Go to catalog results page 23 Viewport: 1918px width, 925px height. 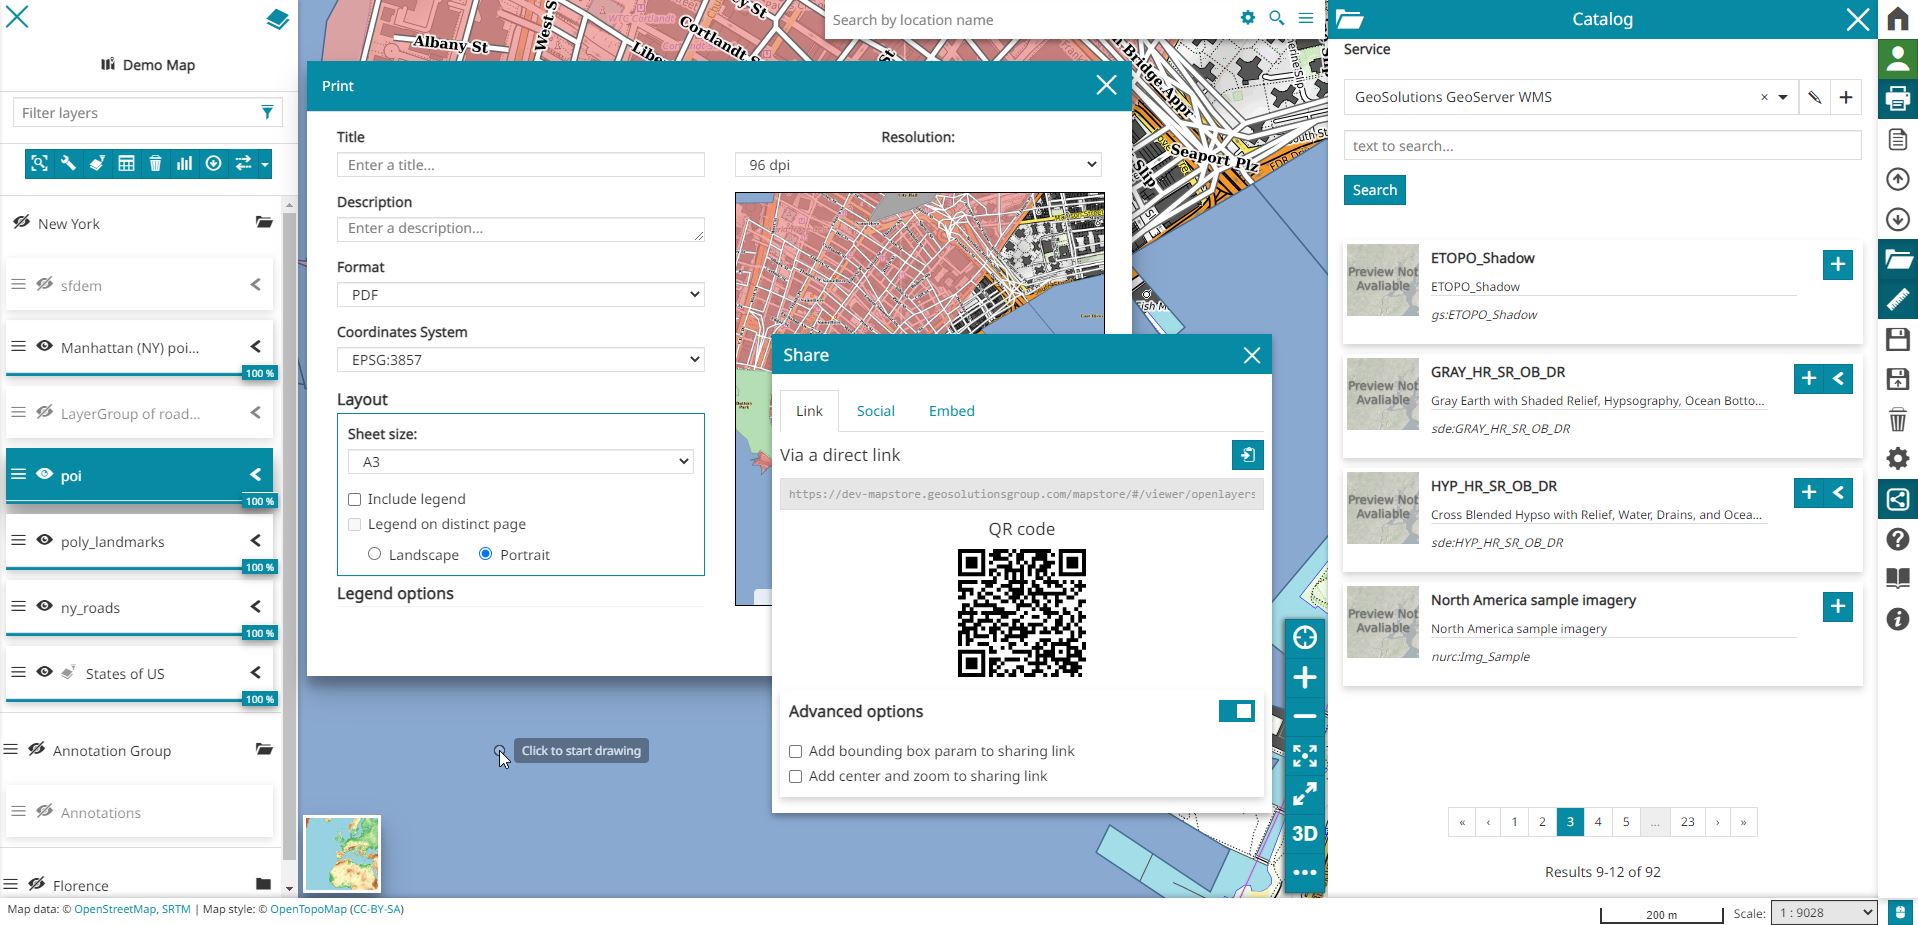point(1688,822)
